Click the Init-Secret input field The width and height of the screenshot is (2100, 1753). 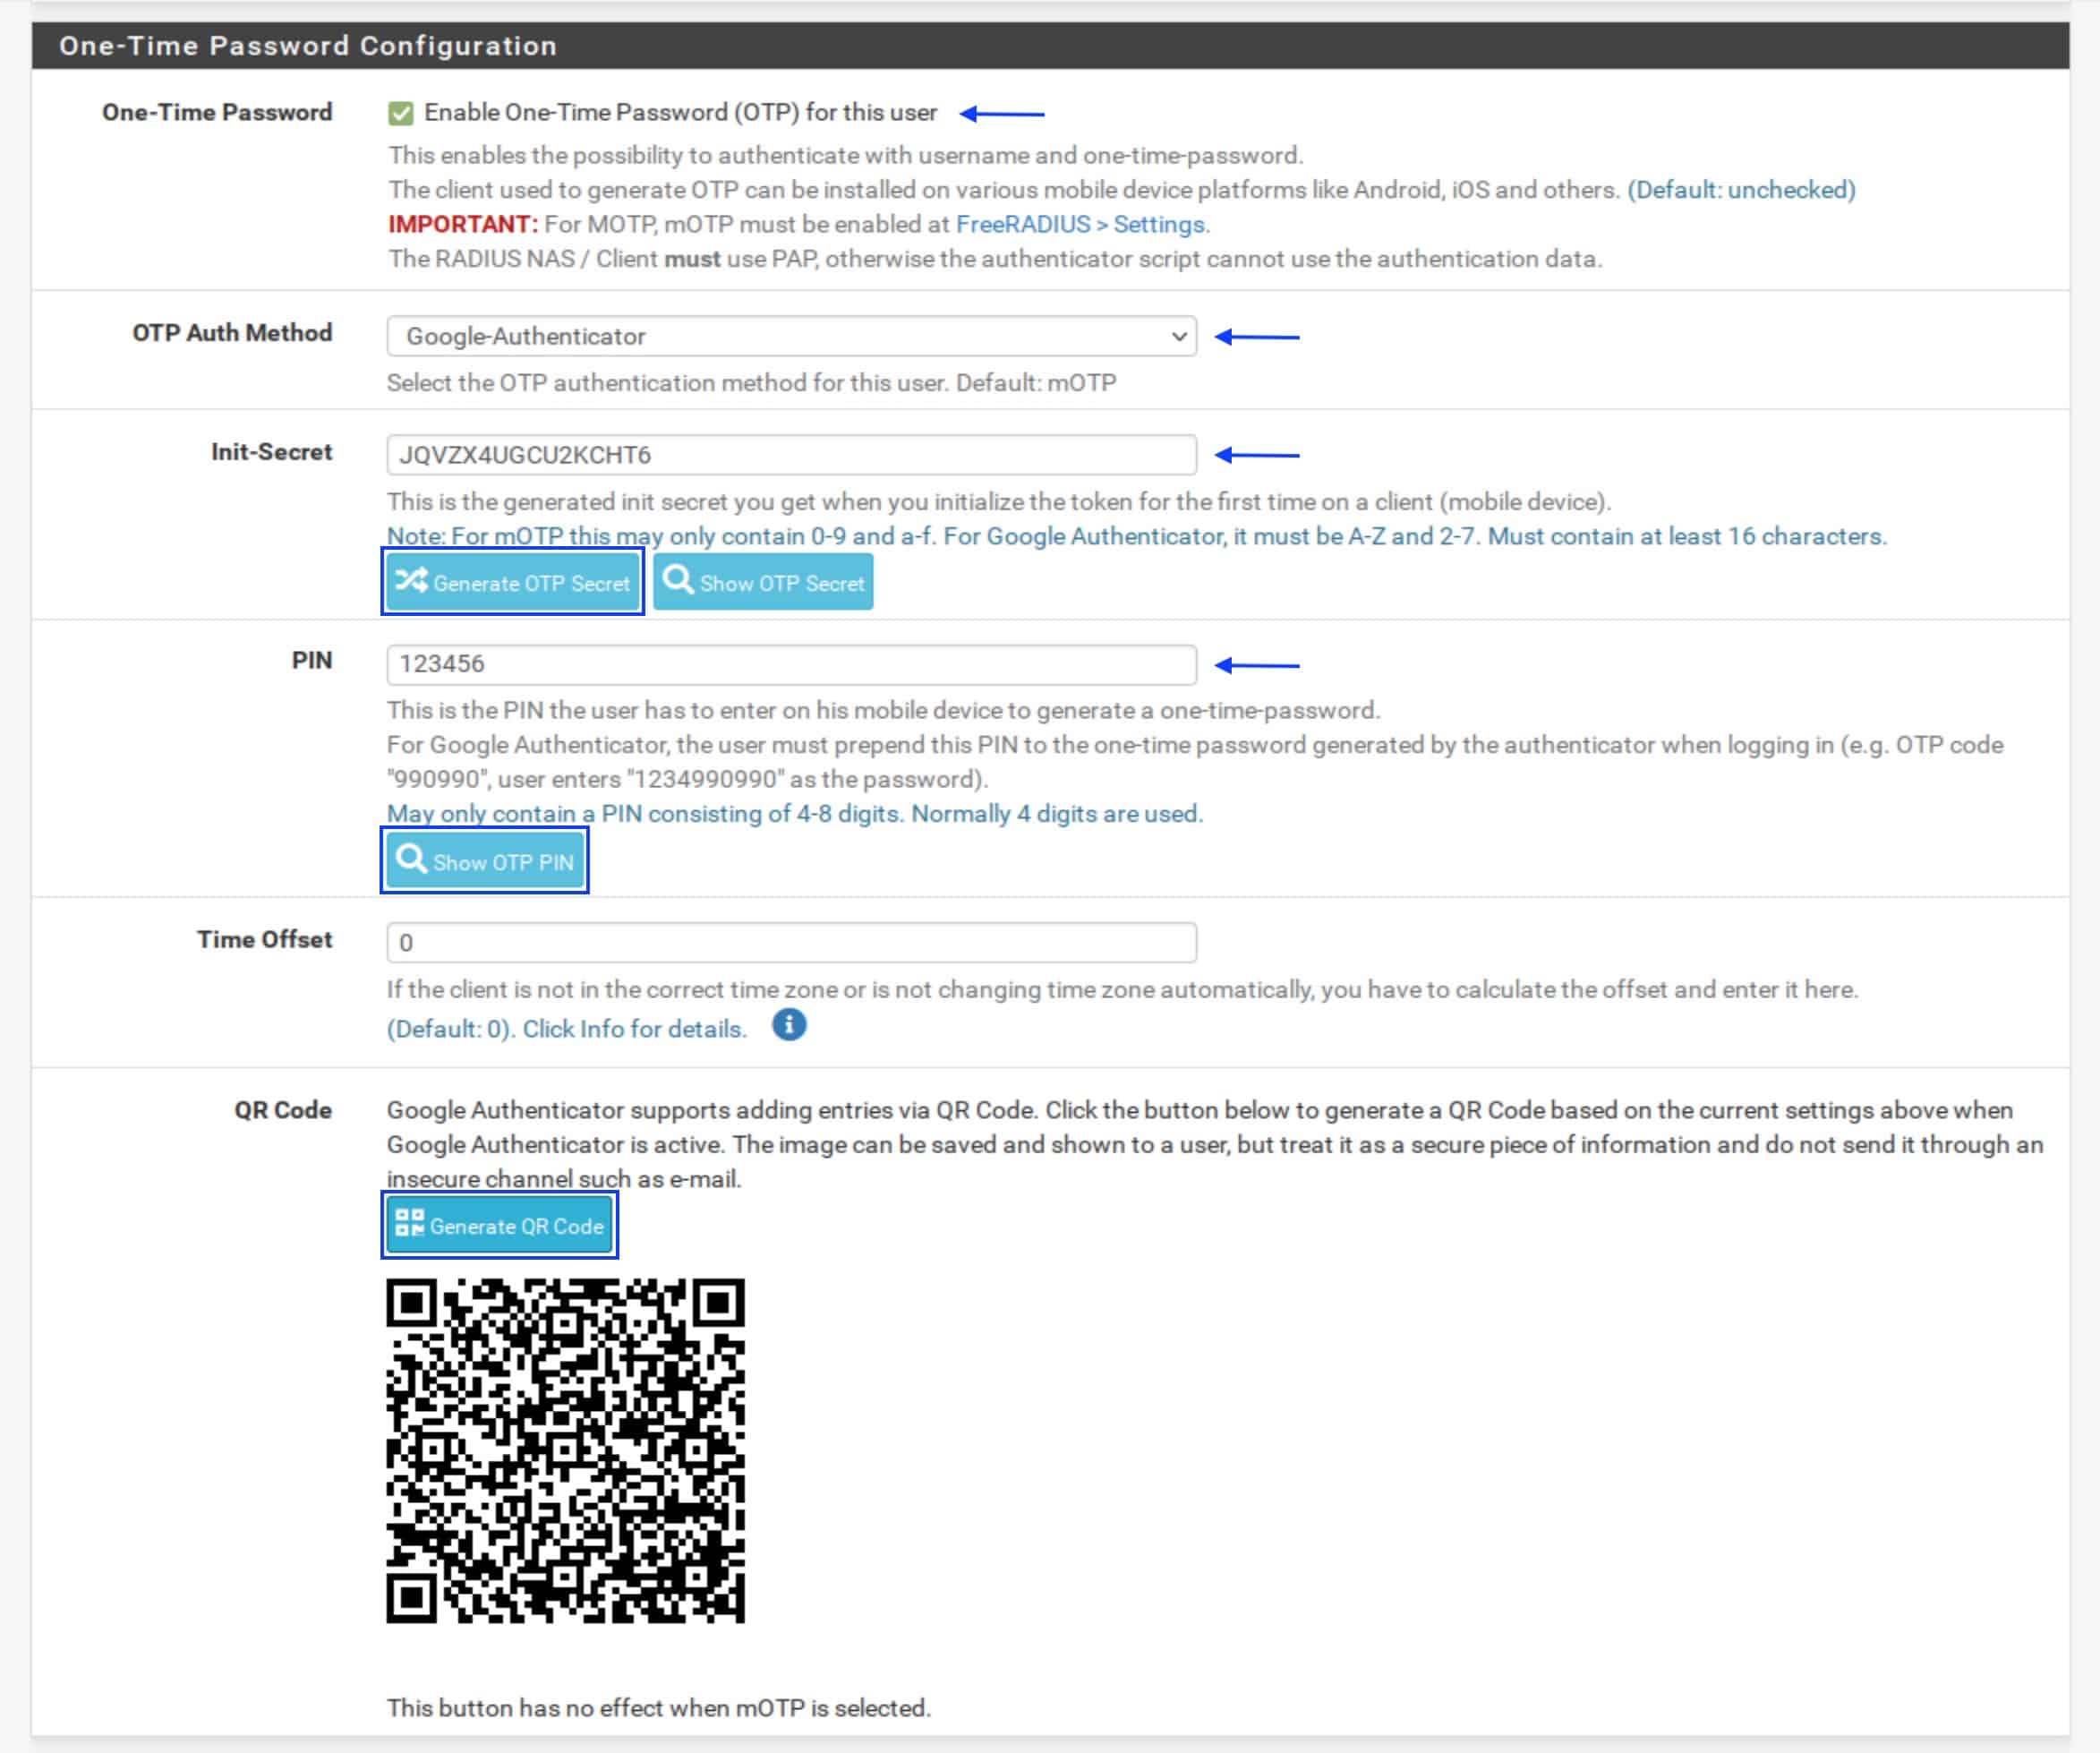(x=791, y=455)
